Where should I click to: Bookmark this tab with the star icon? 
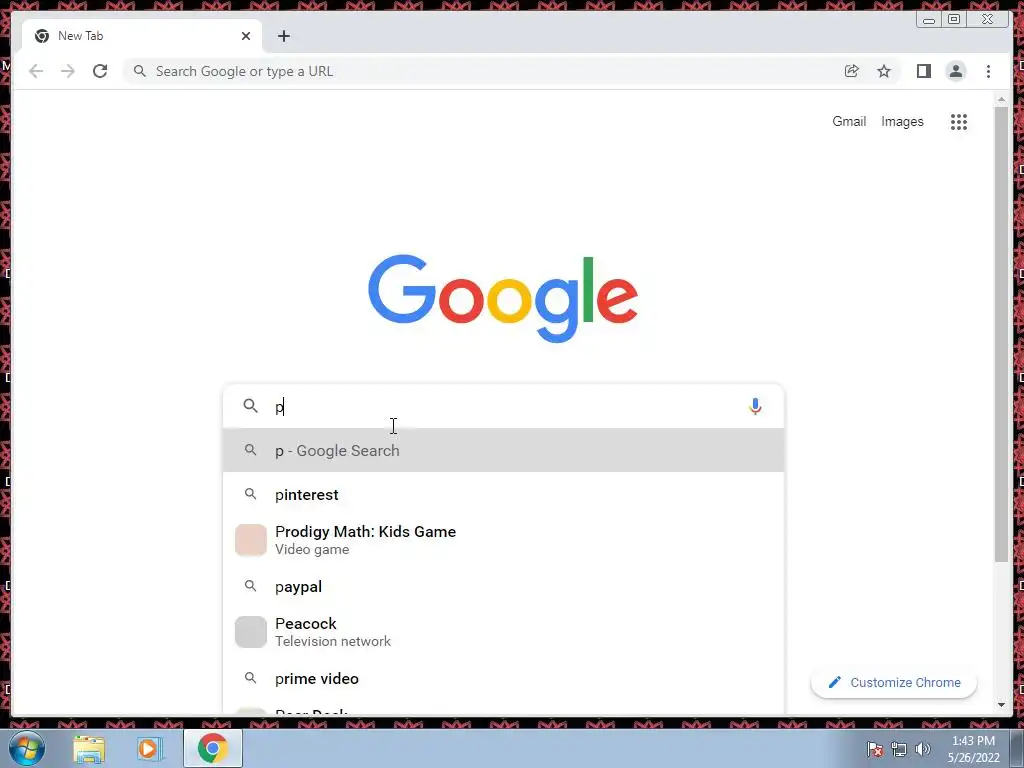click(884, 71)
